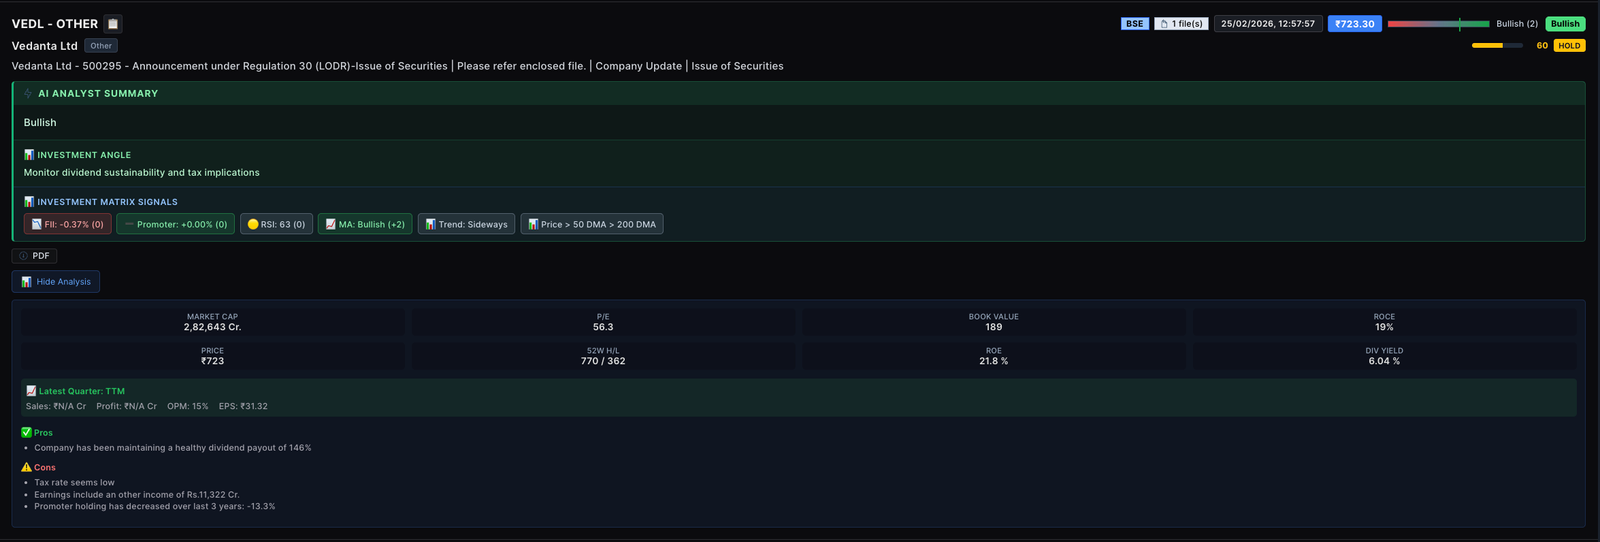
Task: Click the Sales: ₹N/A Cr text
Action: point(56,407)
